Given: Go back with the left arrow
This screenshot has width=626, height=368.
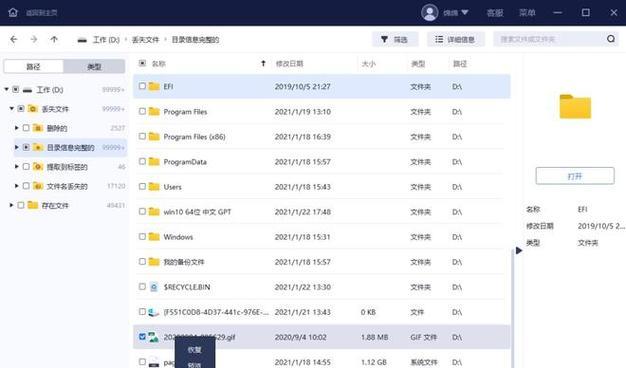Looking at the screenshot, I should click(14, 39).
